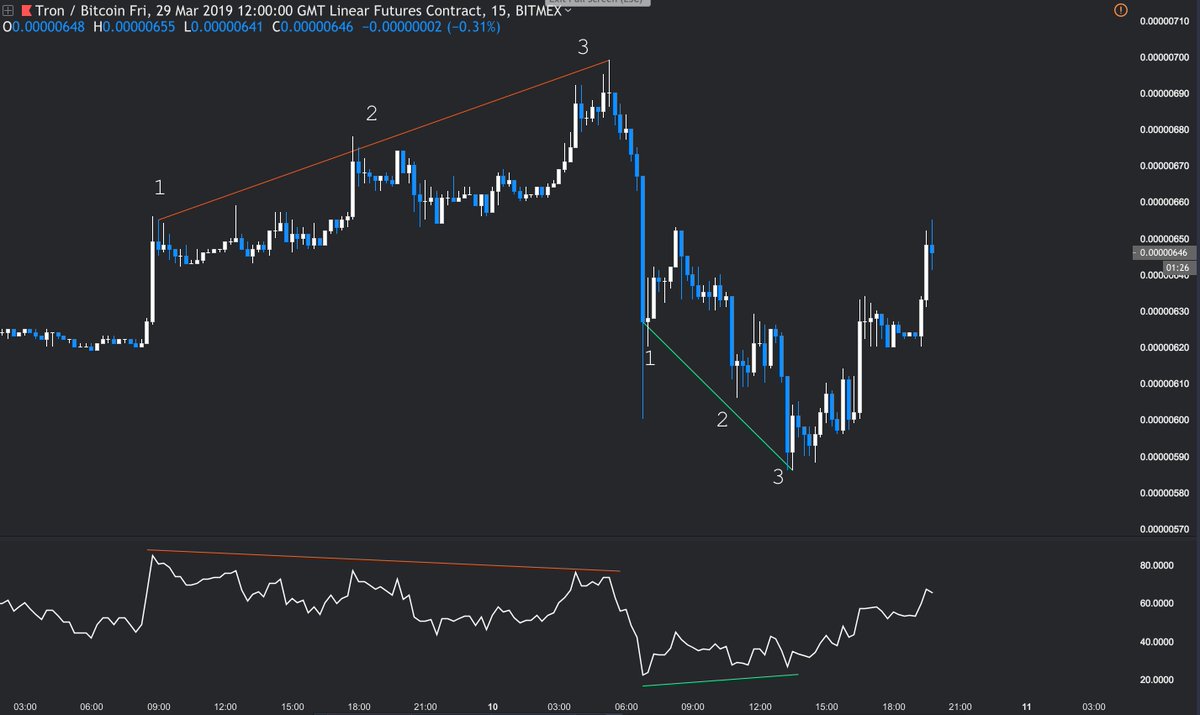The image size is (1200, 715).
Task: Click price axis label 0.00000570
Action: coord(1167,529)
